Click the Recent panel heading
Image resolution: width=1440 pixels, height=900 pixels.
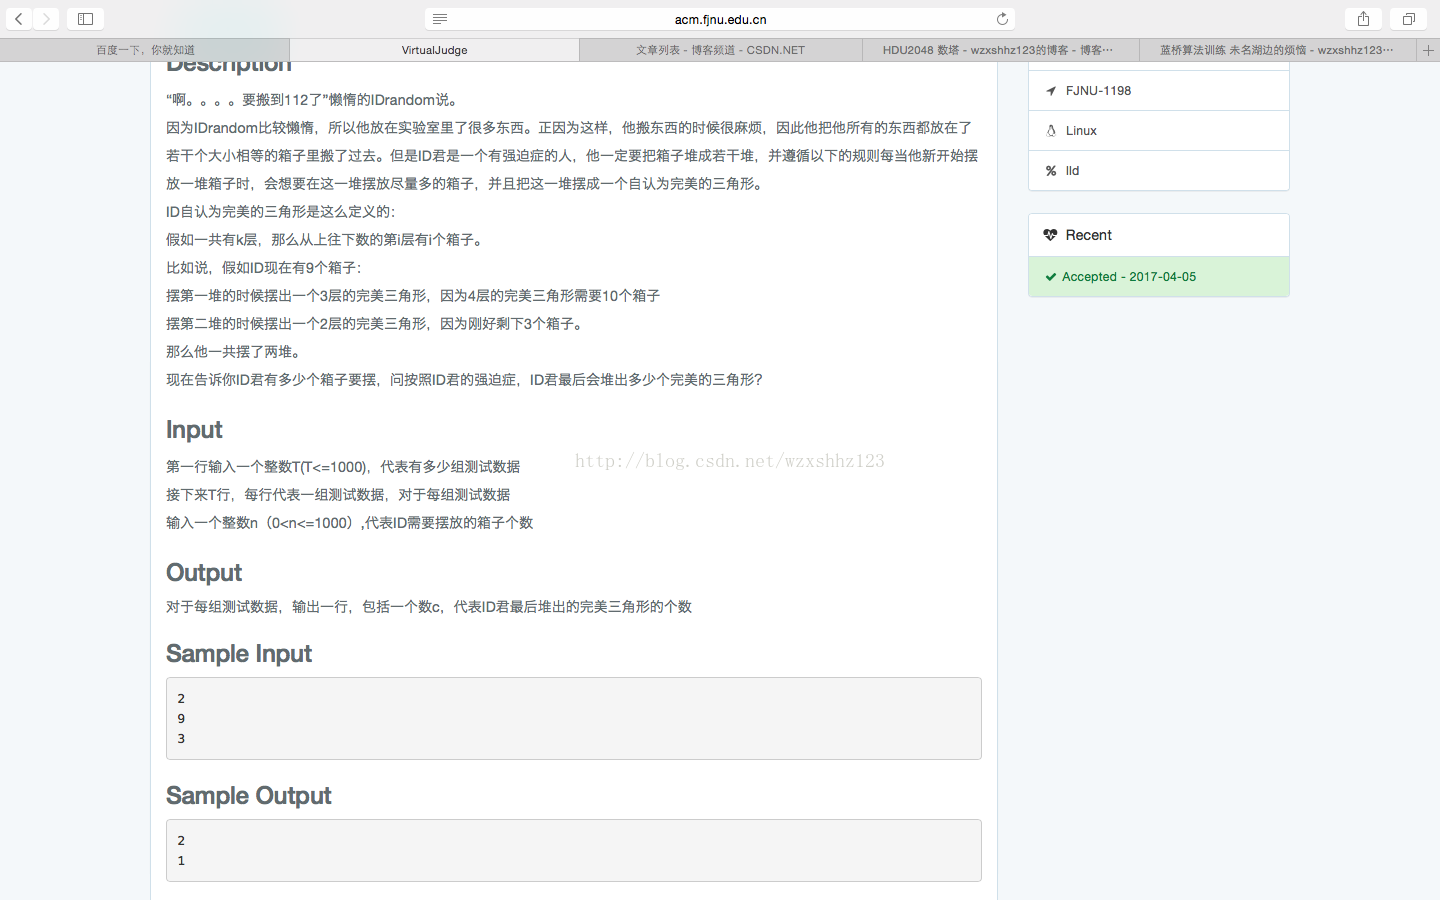tap(1088, 235)
